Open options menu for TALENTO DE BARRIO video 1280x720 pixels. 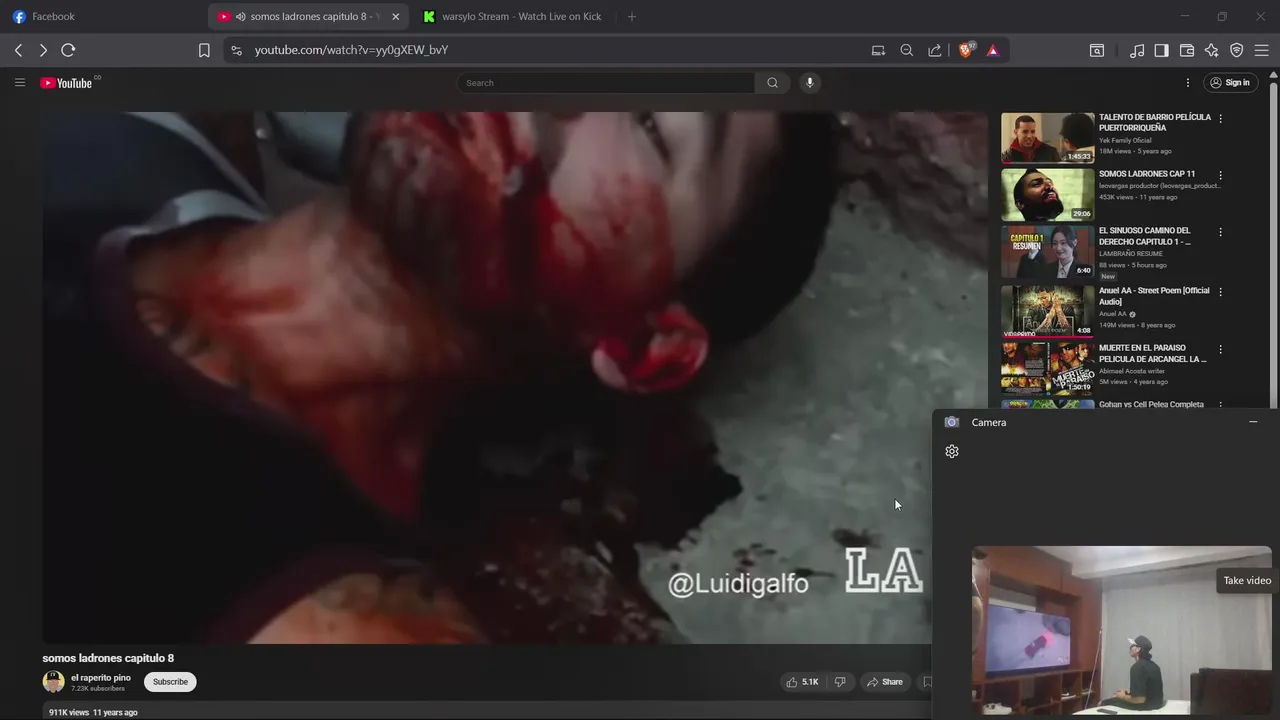(x=1220, y=118)
